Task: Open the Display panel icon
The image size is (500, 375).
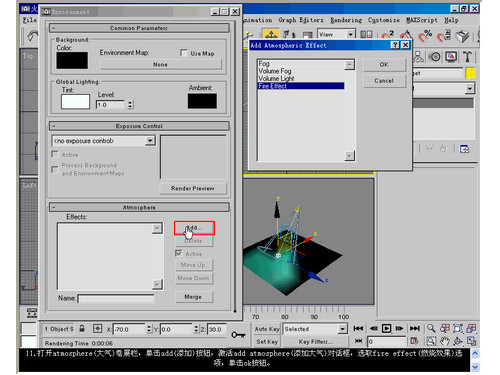Action: click(451, 57)
